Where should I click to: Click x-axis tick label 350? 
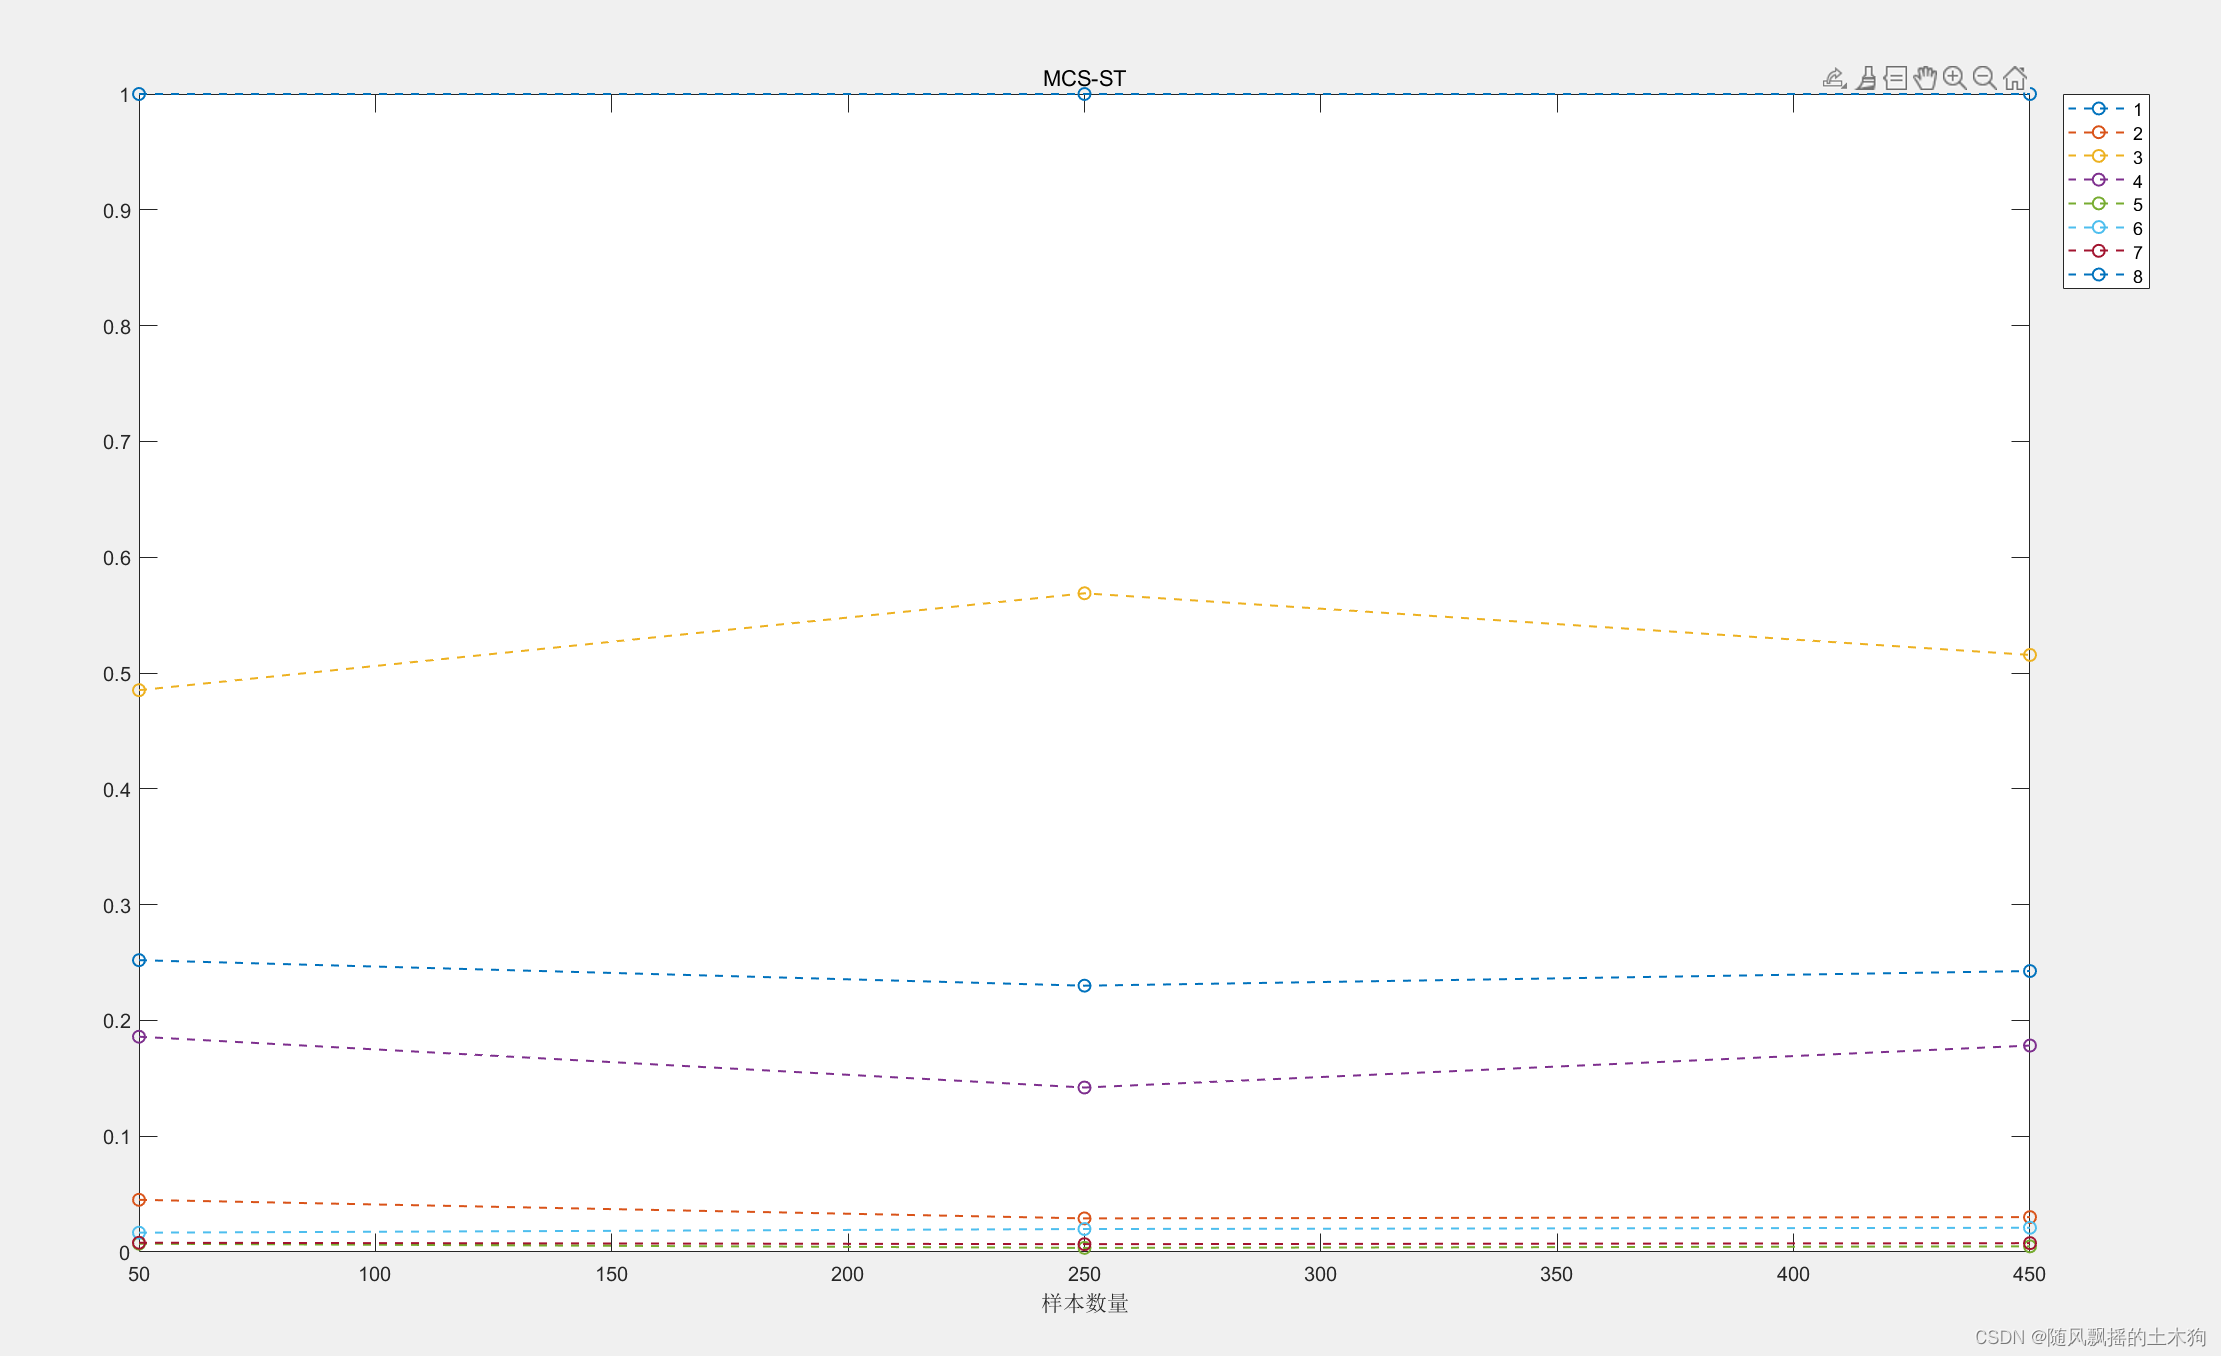click(x=1556, y=1274)
